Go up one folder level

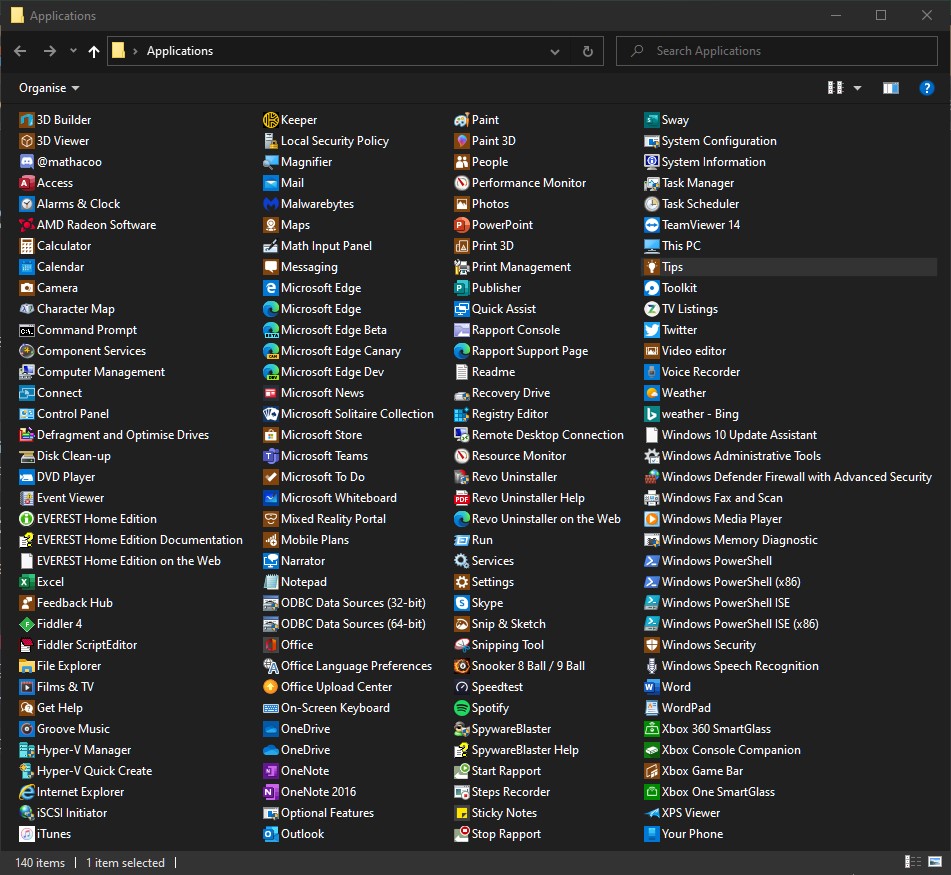click(94, 51)
